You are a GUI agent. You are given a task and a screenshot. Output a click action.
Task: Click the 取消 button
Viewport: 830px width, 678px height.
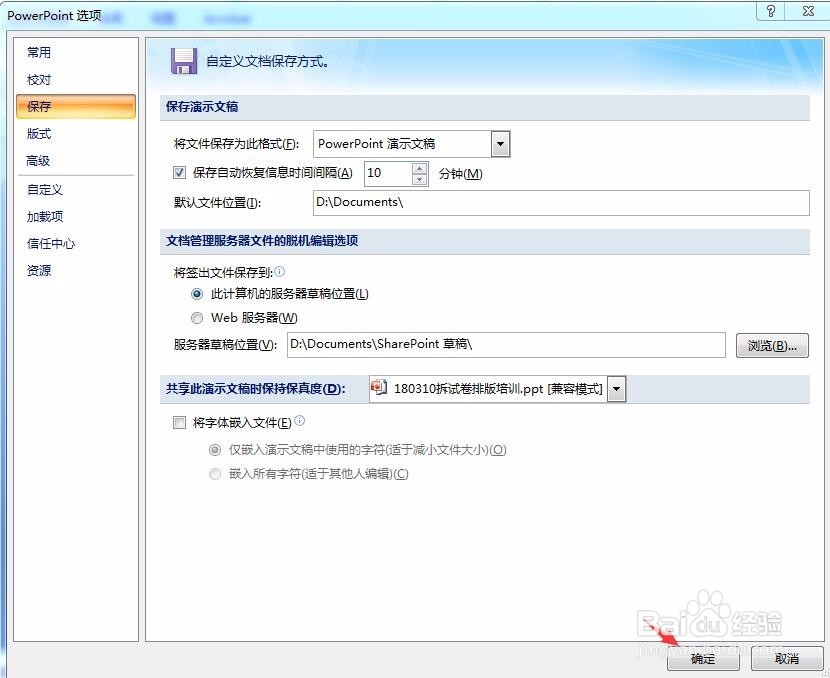pos(787,658)
